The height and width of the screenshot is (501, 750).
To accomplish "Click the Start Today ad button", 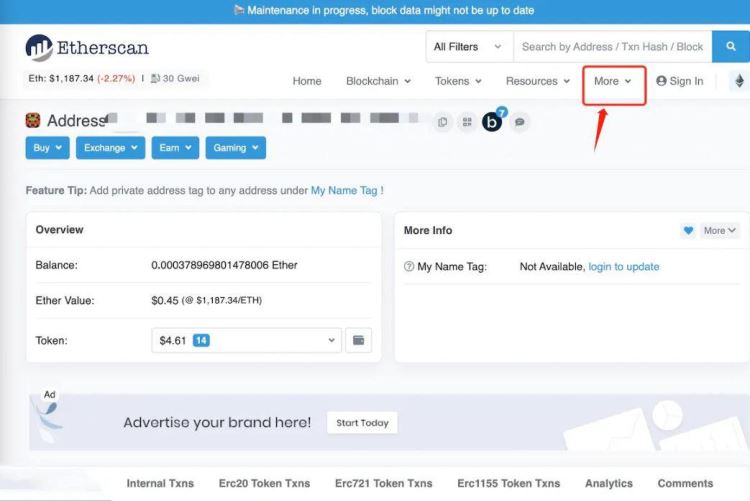I will coord(362,423).
